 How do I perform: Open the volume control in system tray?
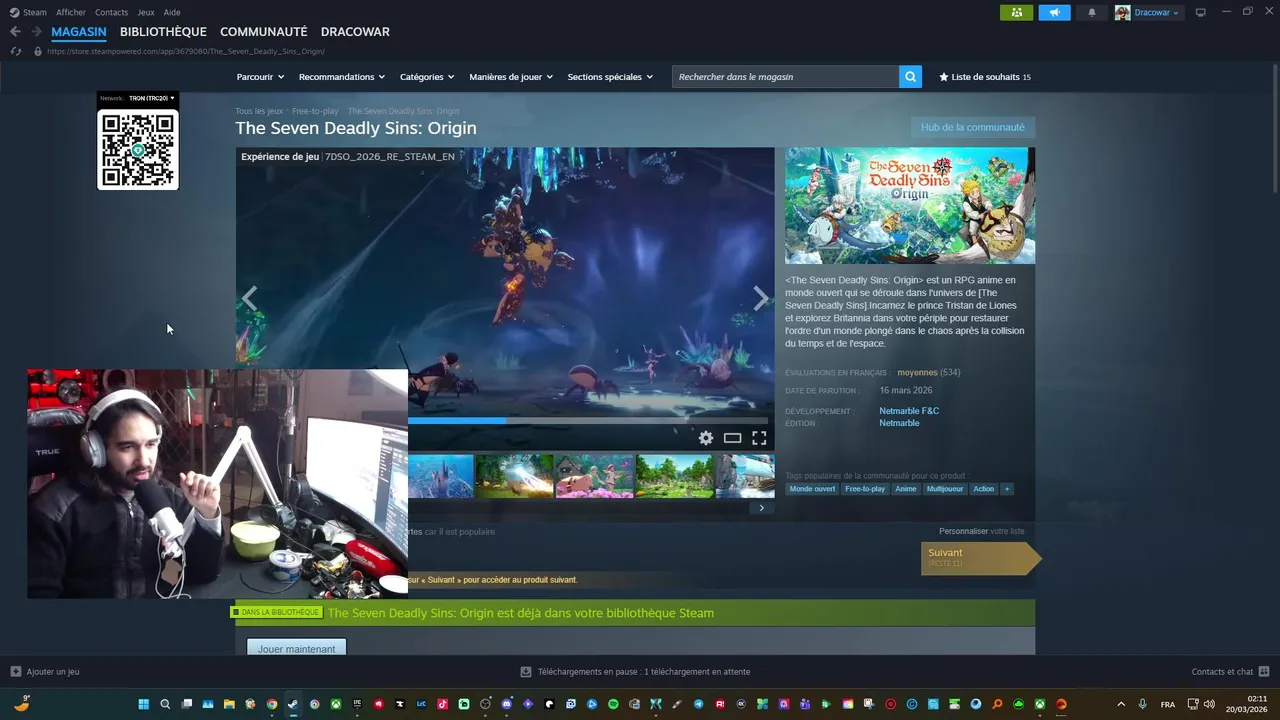(x=1209, y=704)
